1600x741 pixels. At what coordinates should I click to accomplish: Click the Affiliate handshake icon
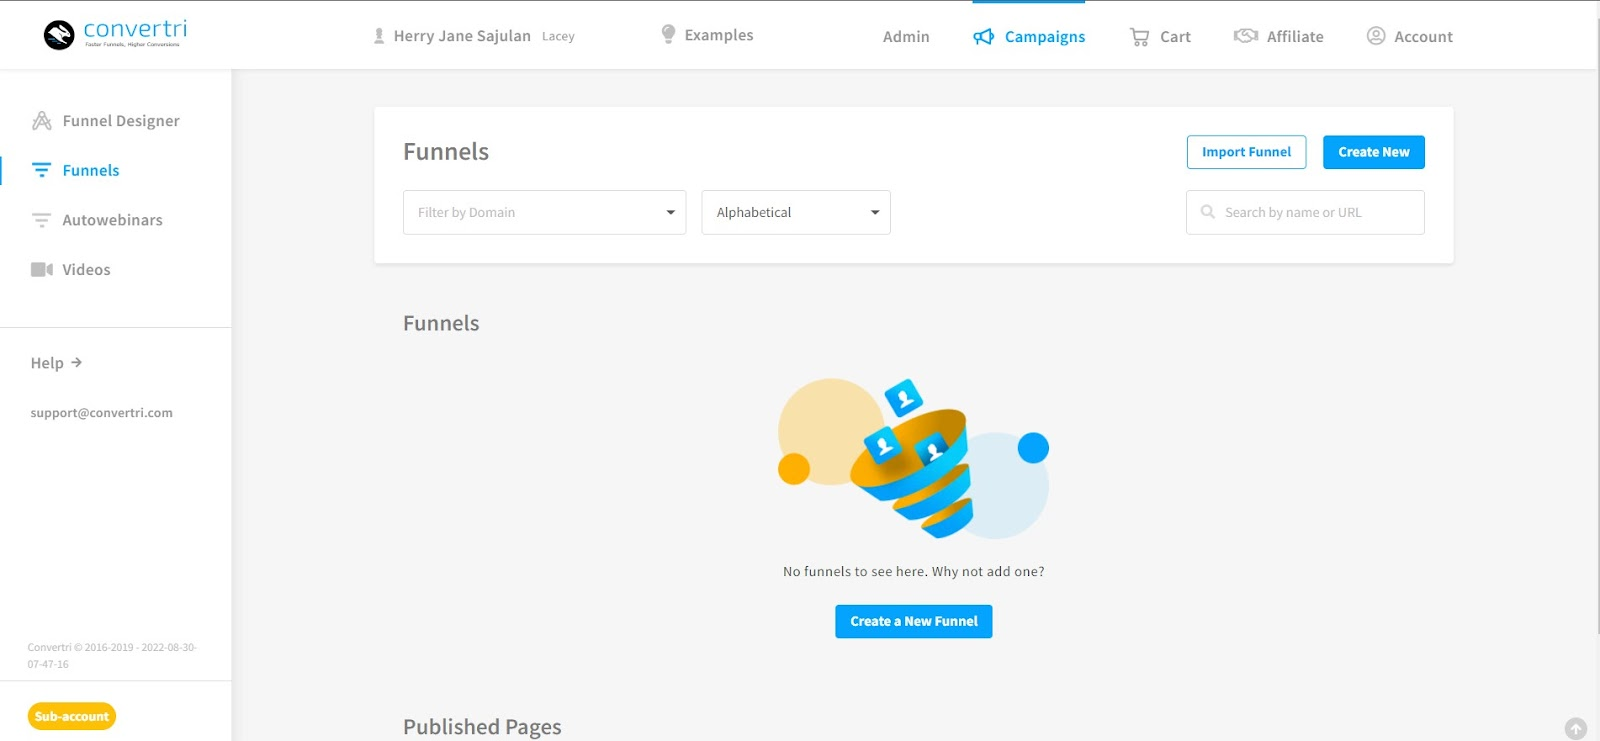click(1245, 36)
